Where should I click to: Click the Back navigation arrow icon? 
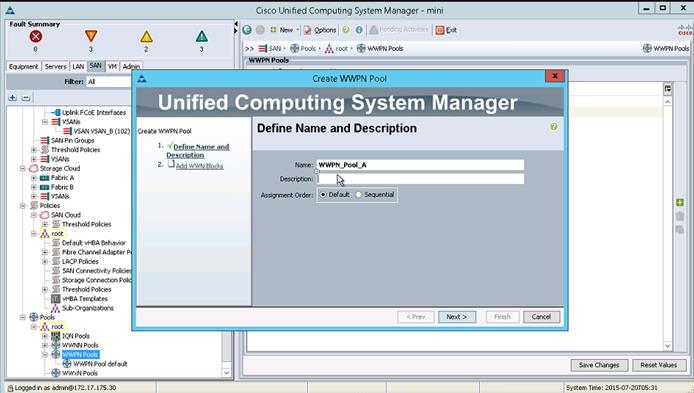pyautogui.click(x=247, y=30)
